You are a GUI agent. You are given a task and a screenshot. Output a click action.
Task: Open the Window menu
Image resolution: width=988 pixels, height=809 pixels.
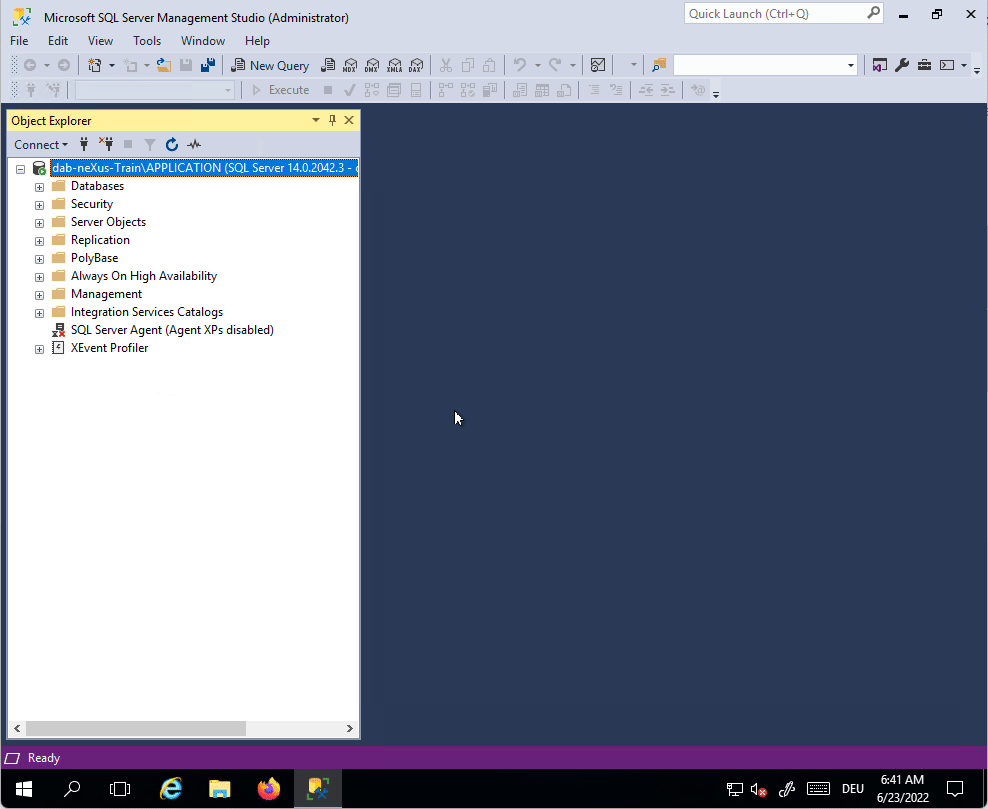click(x=203, y=41)
